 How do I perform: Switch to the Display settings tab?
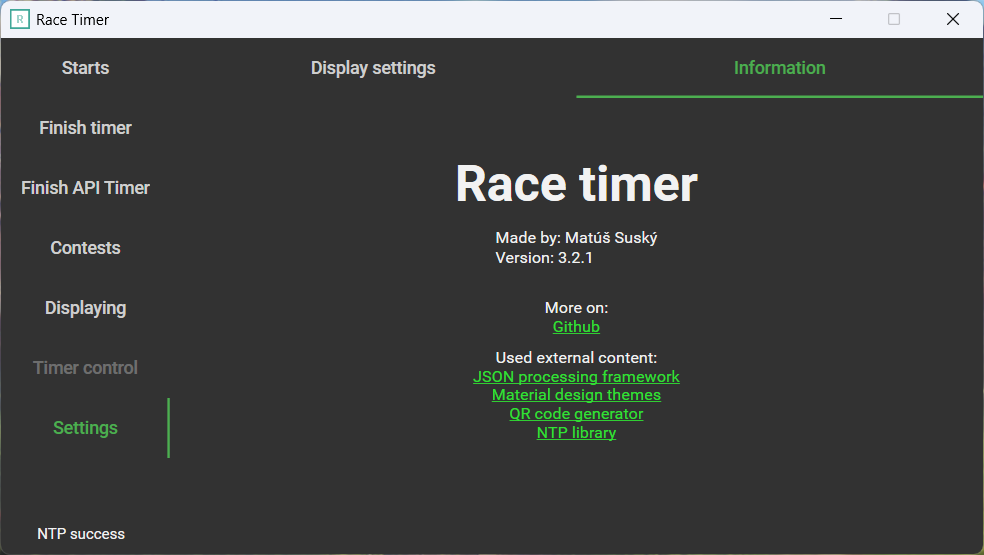click(x=373, y=68)
